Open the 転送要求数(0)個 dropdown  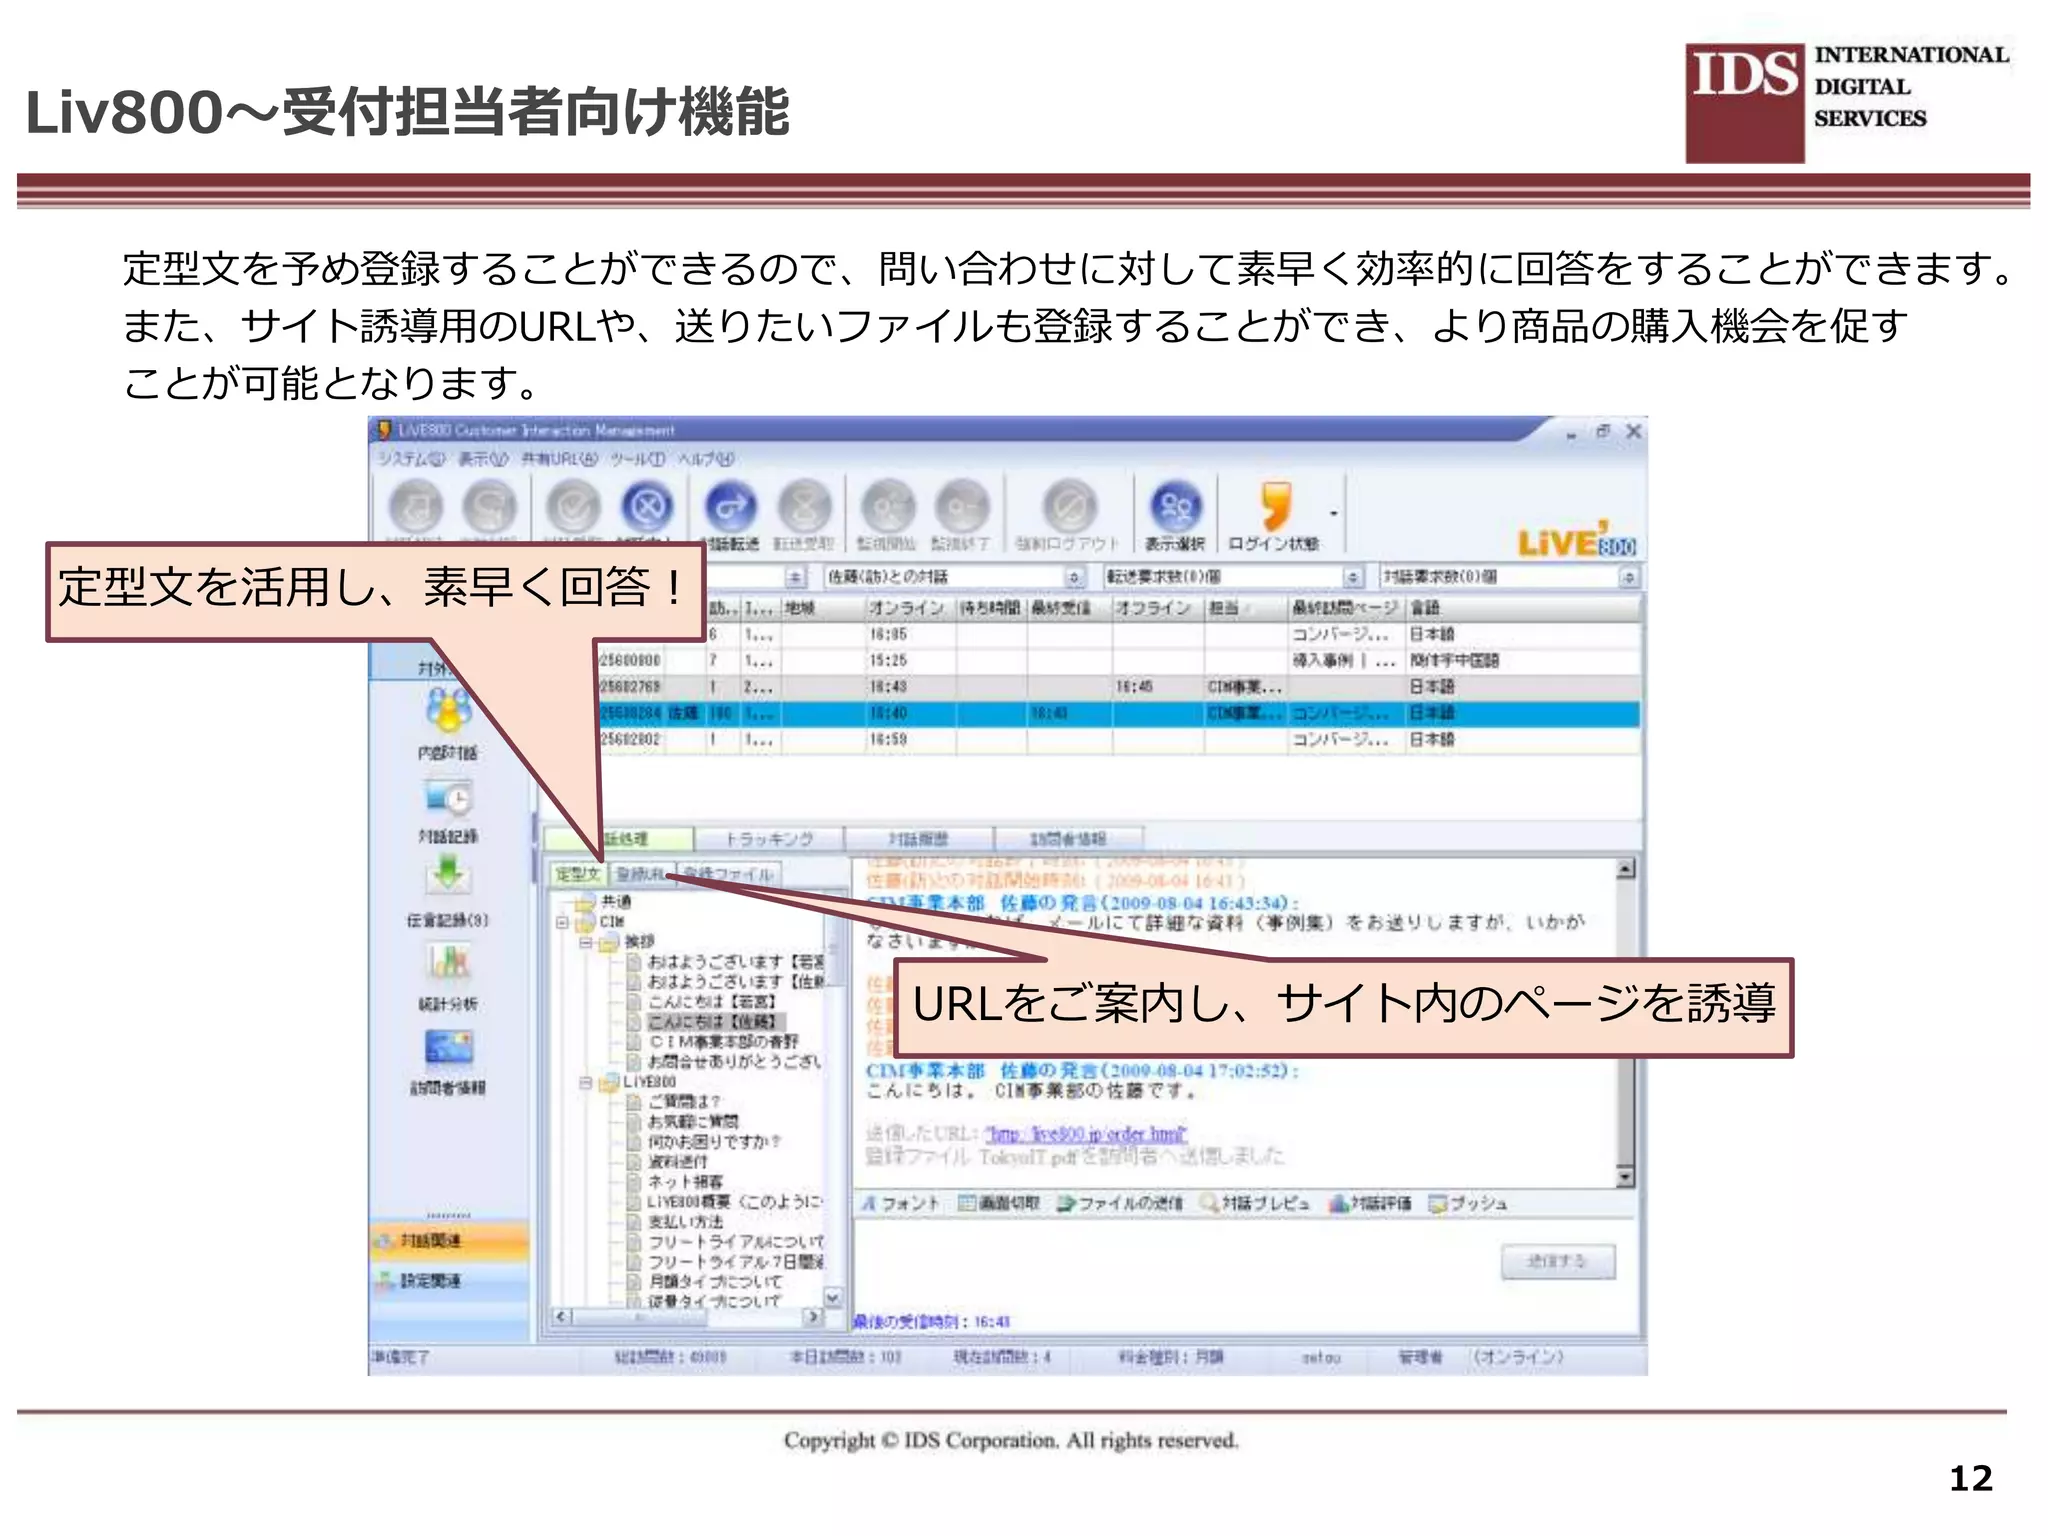[1352, 577]
